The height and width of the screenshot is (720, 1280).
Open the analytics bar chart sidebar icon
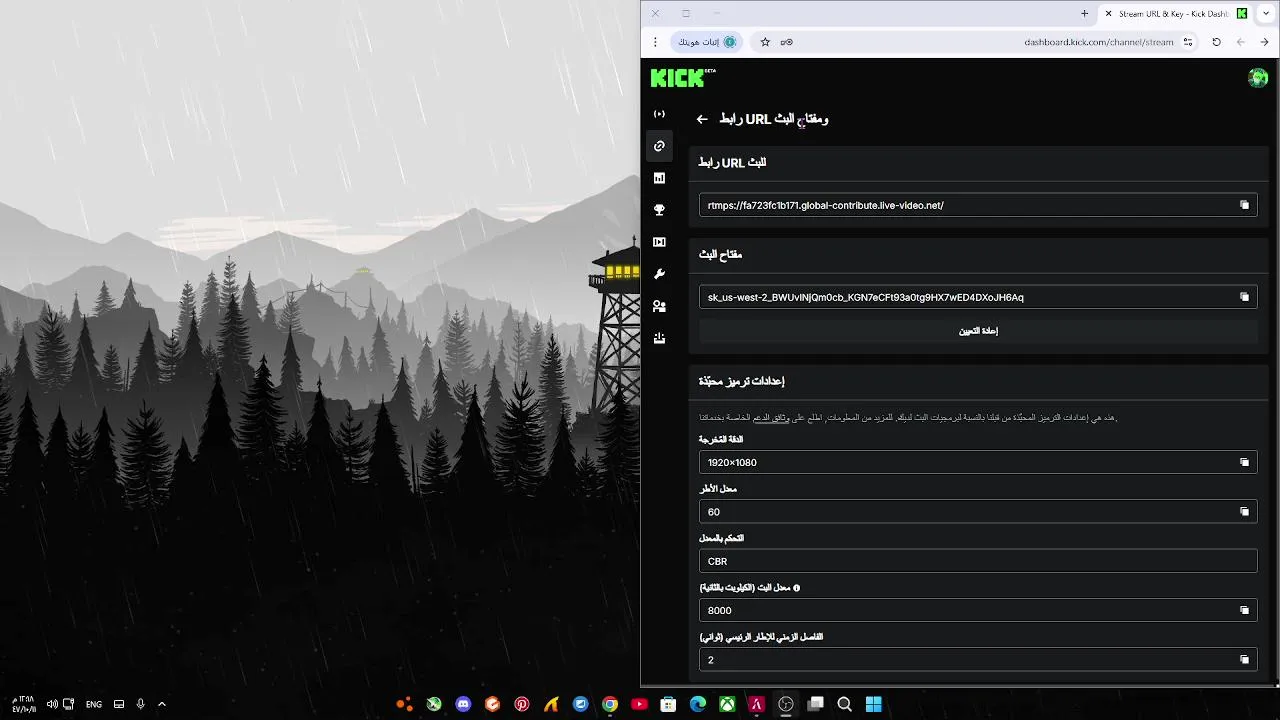[x=659, y=178]
